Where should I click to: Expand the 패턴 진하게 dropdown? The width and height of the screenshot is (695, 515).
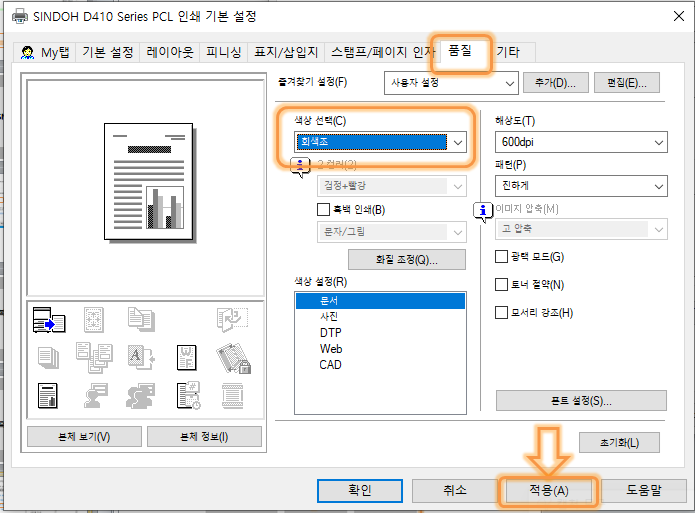tap(581, 186)
